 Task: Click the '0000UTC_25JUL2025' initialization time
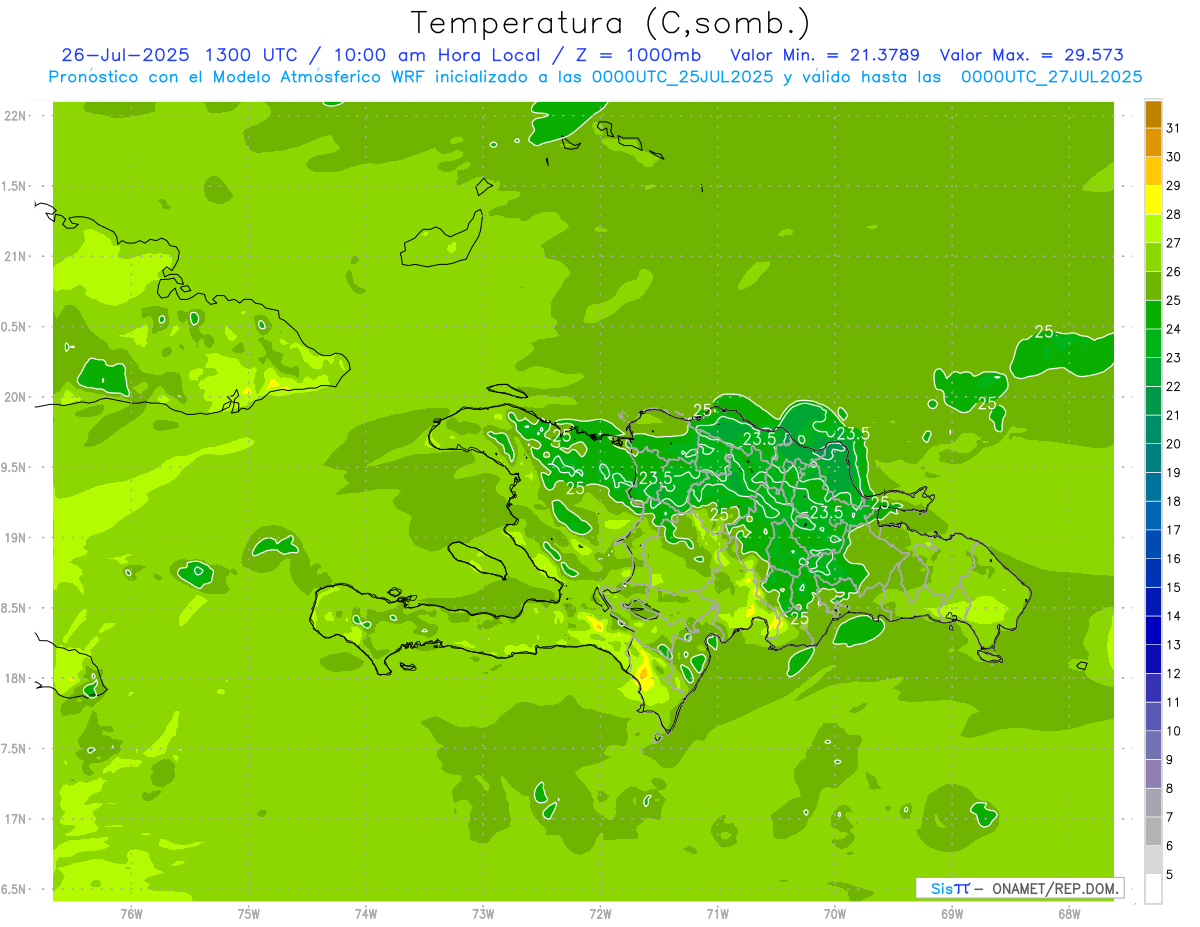coord(682,76)
